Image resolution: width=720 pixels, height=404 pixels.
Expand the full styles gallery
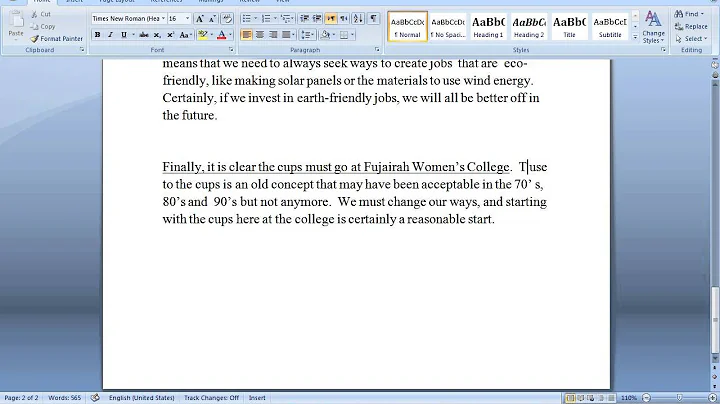coord(635,37)
